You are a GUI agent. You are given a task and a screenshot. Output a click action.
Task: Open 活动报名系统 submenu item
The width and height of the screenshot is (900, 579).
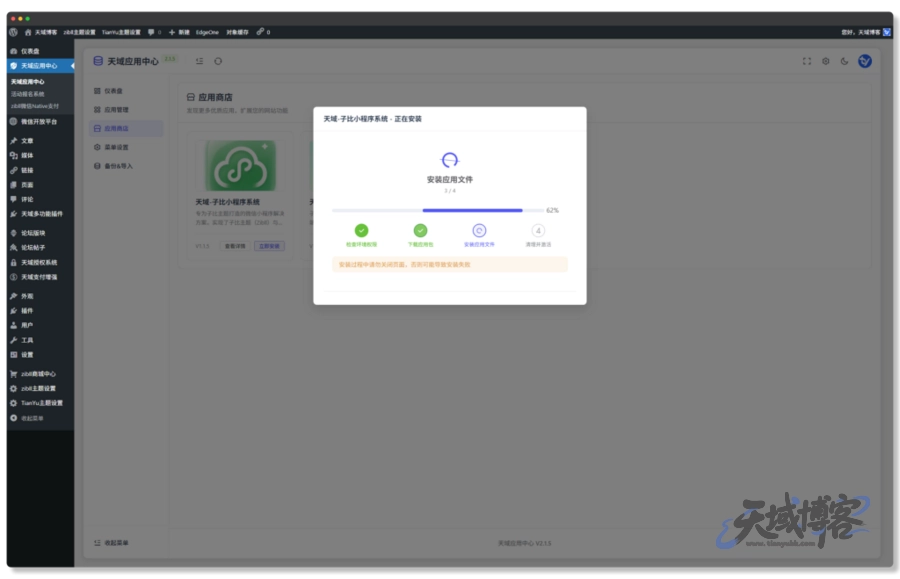pyautogui.click(x=28, y=94)
